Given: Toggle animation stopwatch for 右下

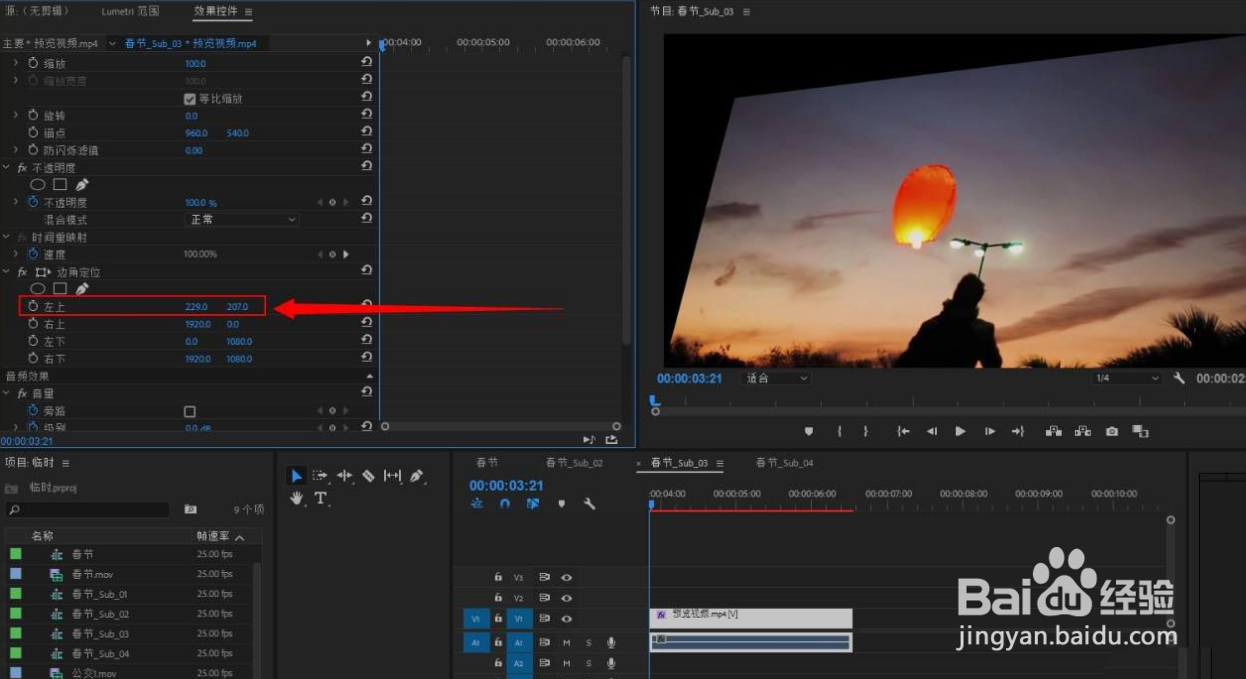Looking at the screenshot, I should [33, 358].
